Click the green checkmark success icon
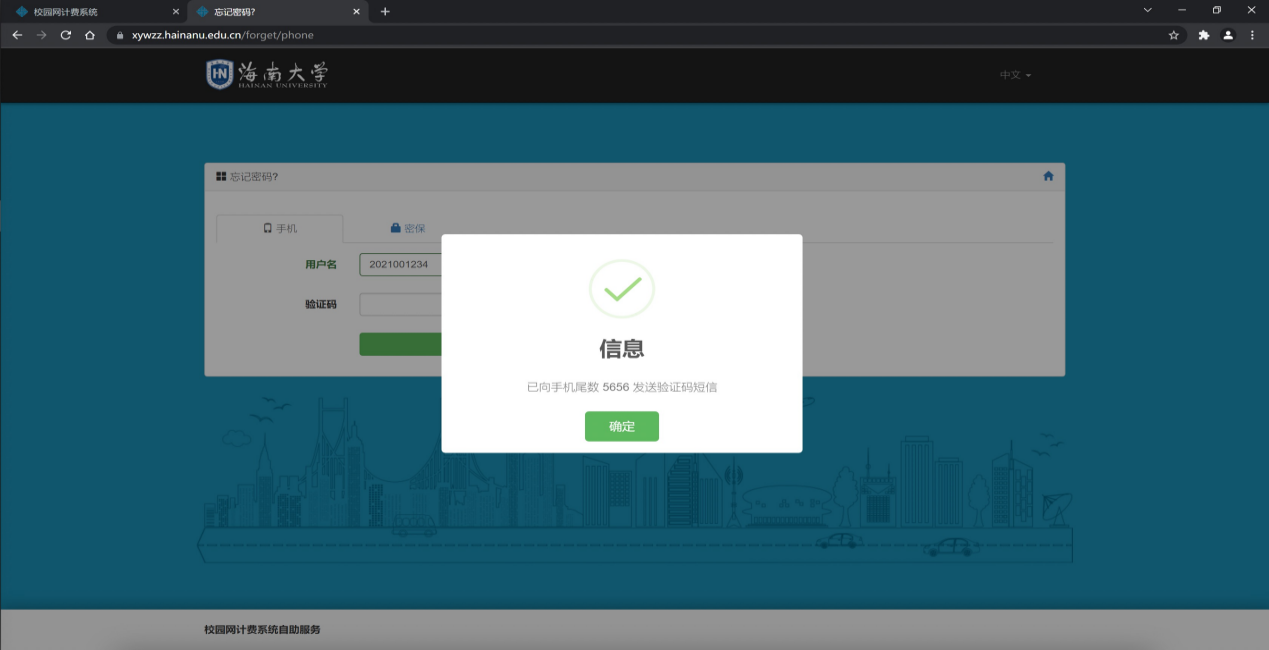Screen dimensions: 1269x650 point(622,288)
